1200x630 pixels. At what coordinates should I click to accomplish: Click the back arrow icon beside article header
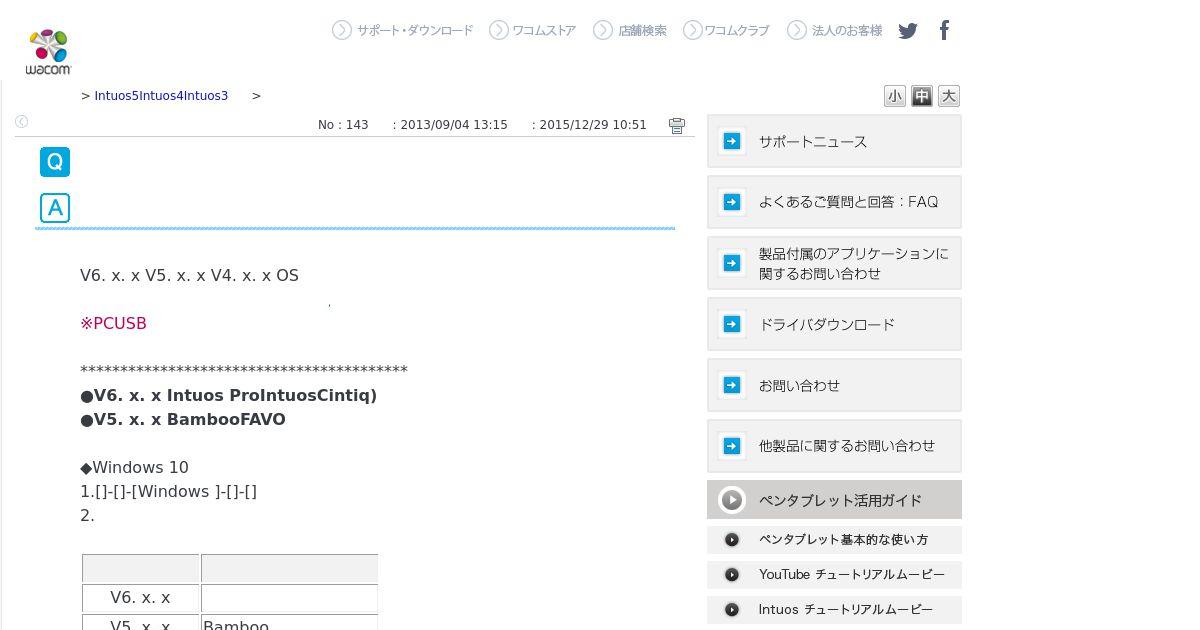coord(21,122)
